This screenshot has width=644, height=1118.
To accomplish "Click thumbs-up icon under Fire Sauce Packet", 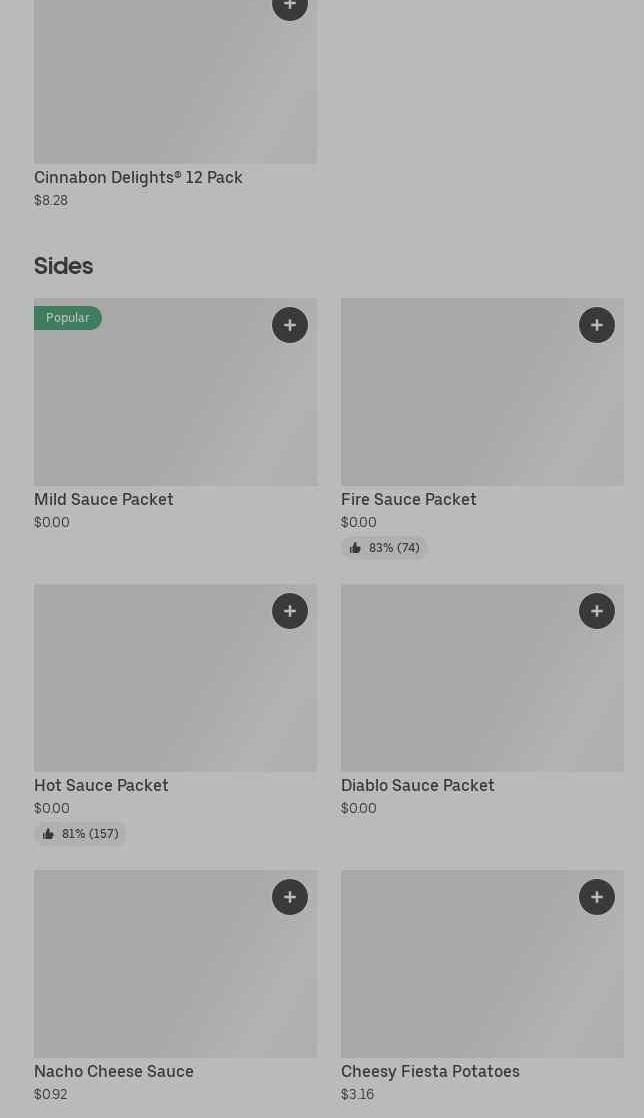I will coord(355,548).
